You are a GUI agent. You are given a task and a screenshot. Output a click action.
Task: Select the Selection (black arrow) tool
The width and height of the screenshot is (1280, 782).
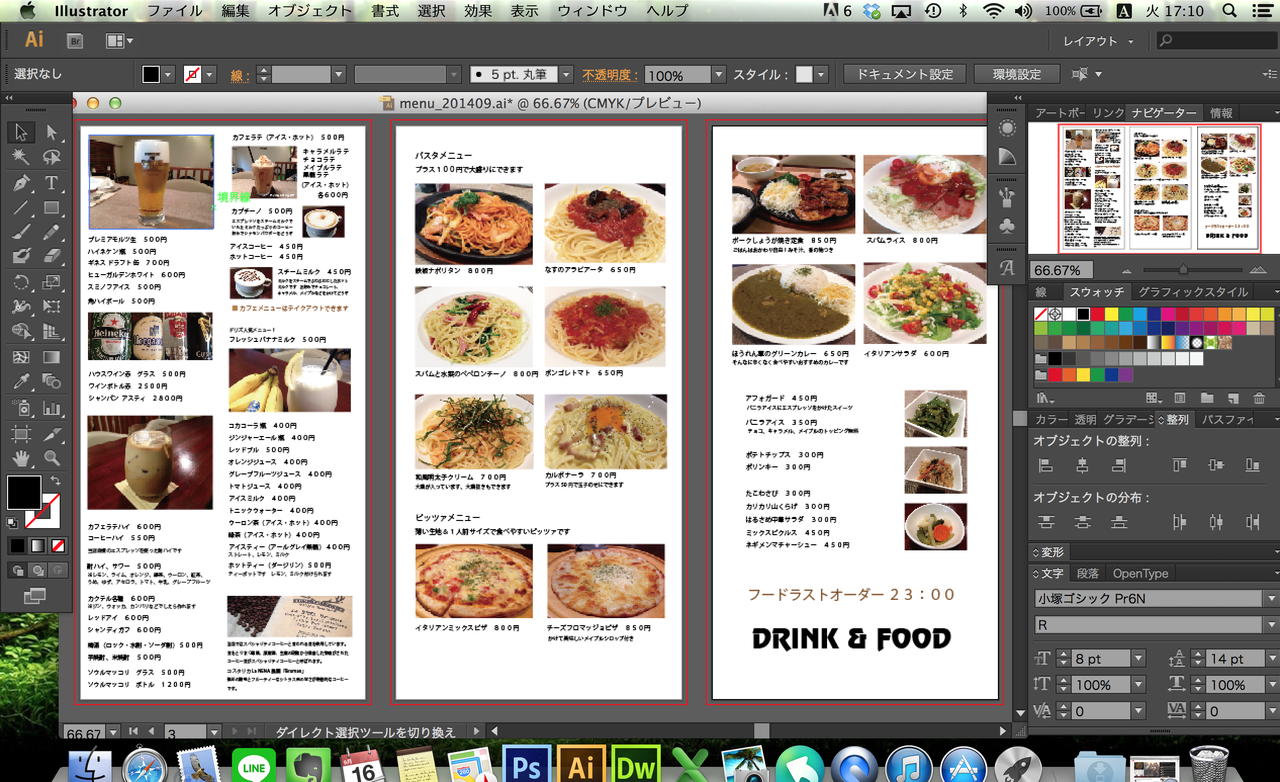pyautogui.click(x=21, y=132)
